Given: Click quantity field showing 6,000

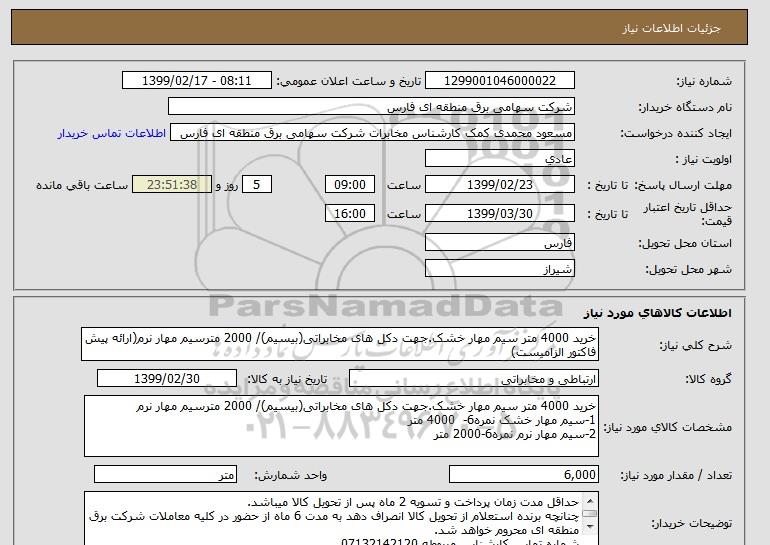Looking at the screenshot, I should click(x=524, y=475).
